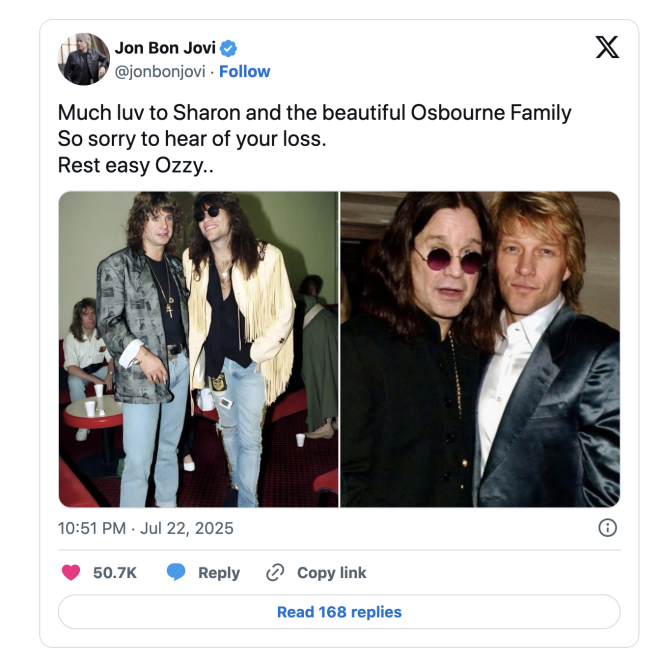Open the profile avatar picture
This screenshot has height=667, width=661.
coord(84,59)
